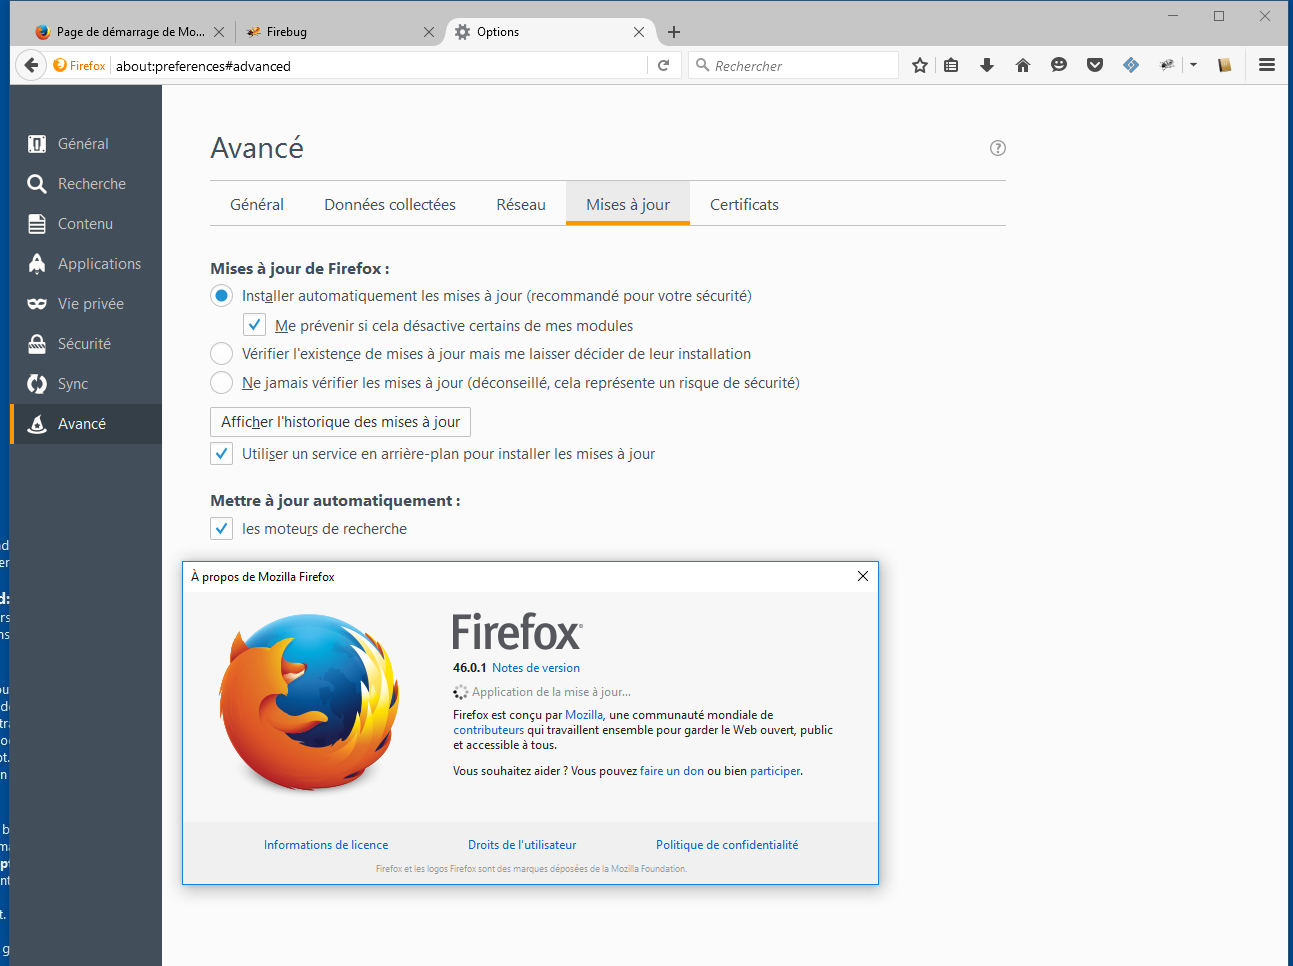Focus the Rechercher search box

[795, 66]
